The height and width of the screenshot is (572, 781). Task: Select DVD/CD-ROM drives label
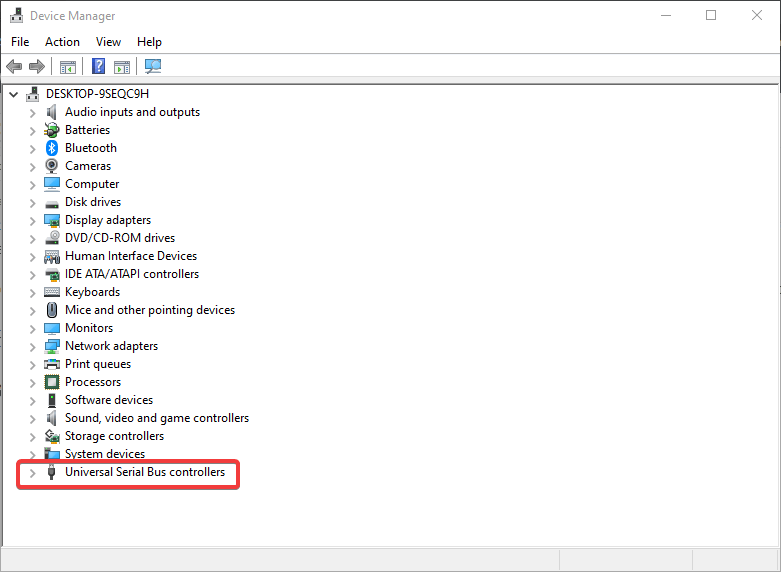(120, 238)
